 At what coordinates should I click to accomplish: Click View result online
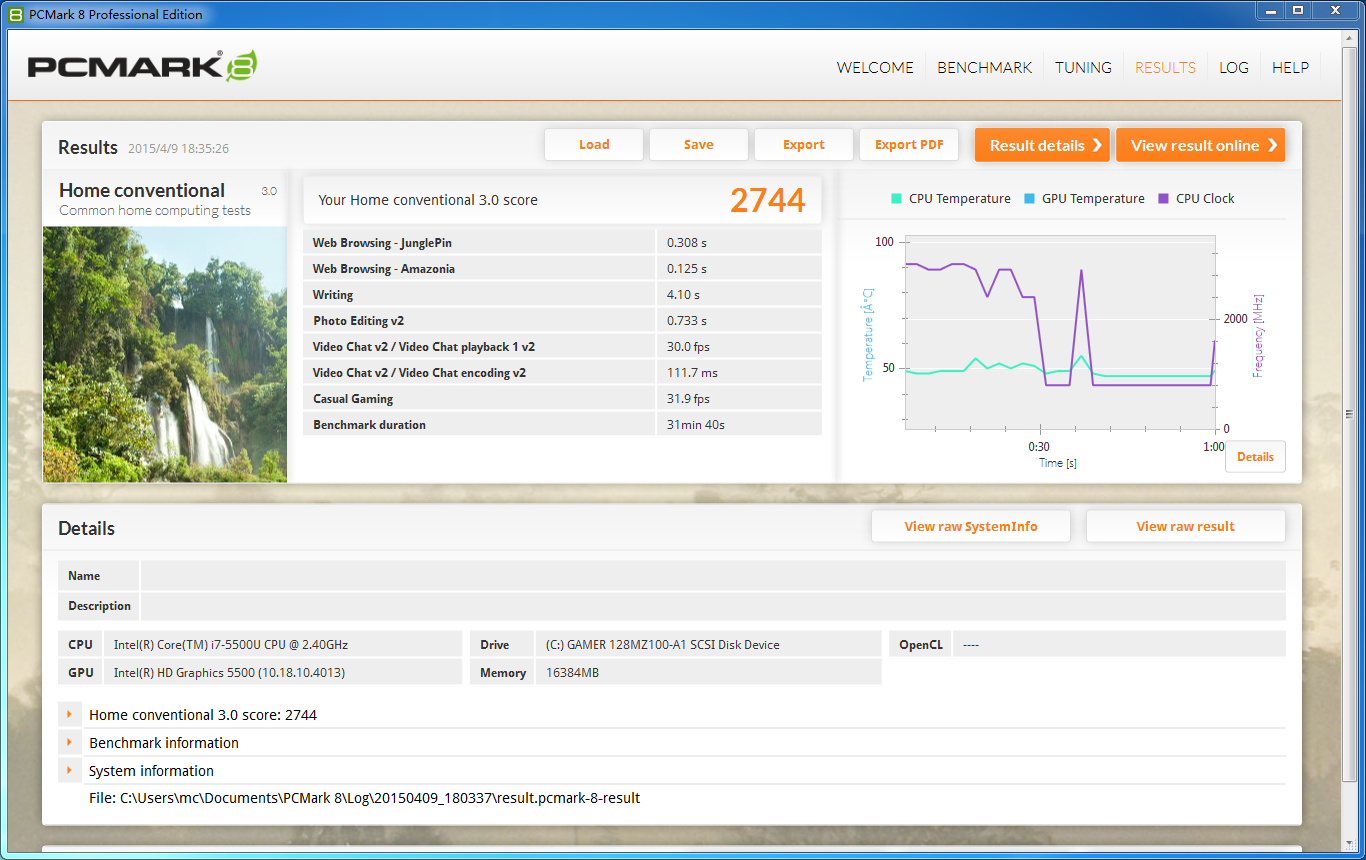tap(1200, 145)
